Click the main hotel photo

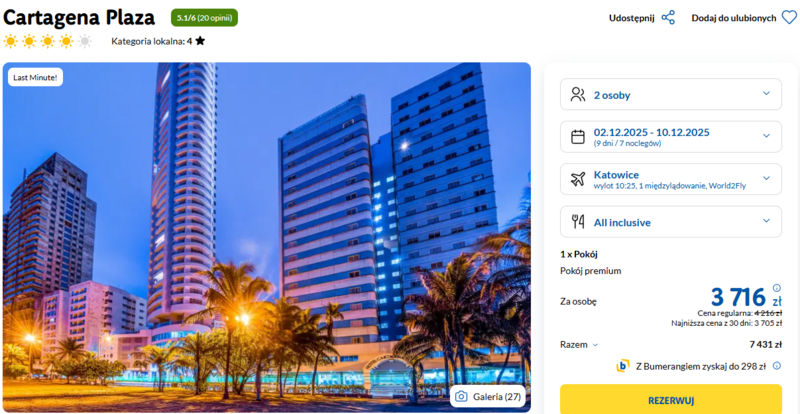266,237
